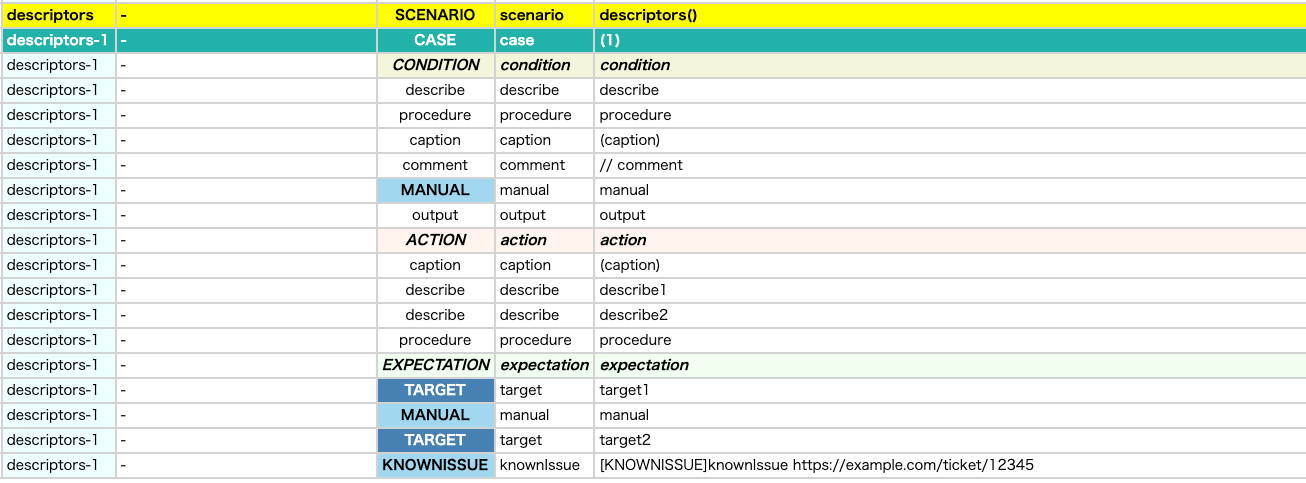Click the describe2 cell

(950, 315)
